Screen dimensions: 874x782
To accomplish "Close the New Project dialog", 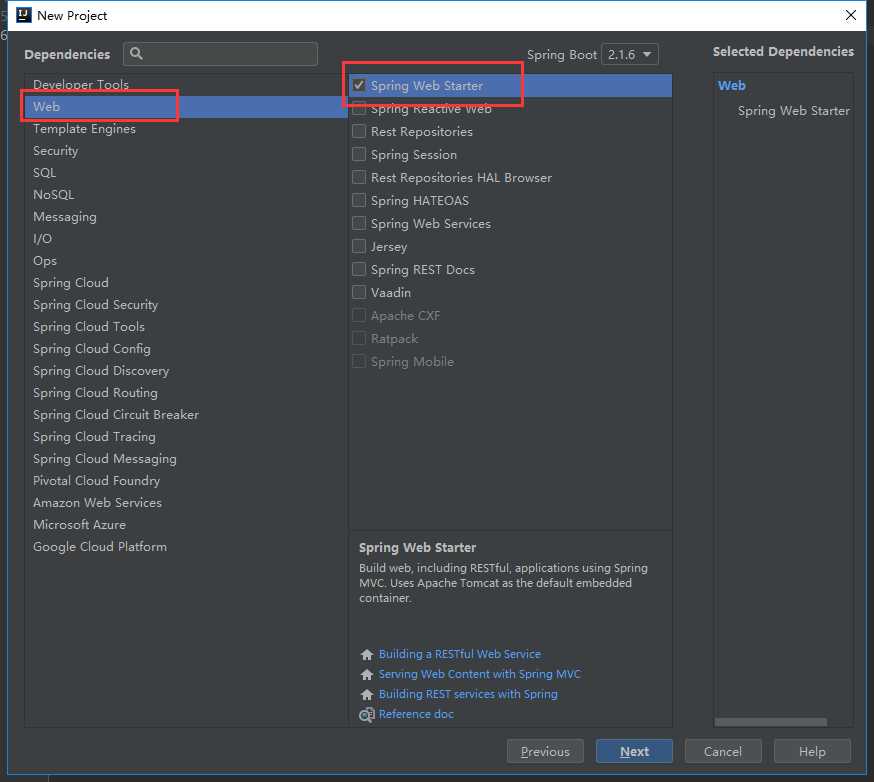I will [x=851, y=15].
